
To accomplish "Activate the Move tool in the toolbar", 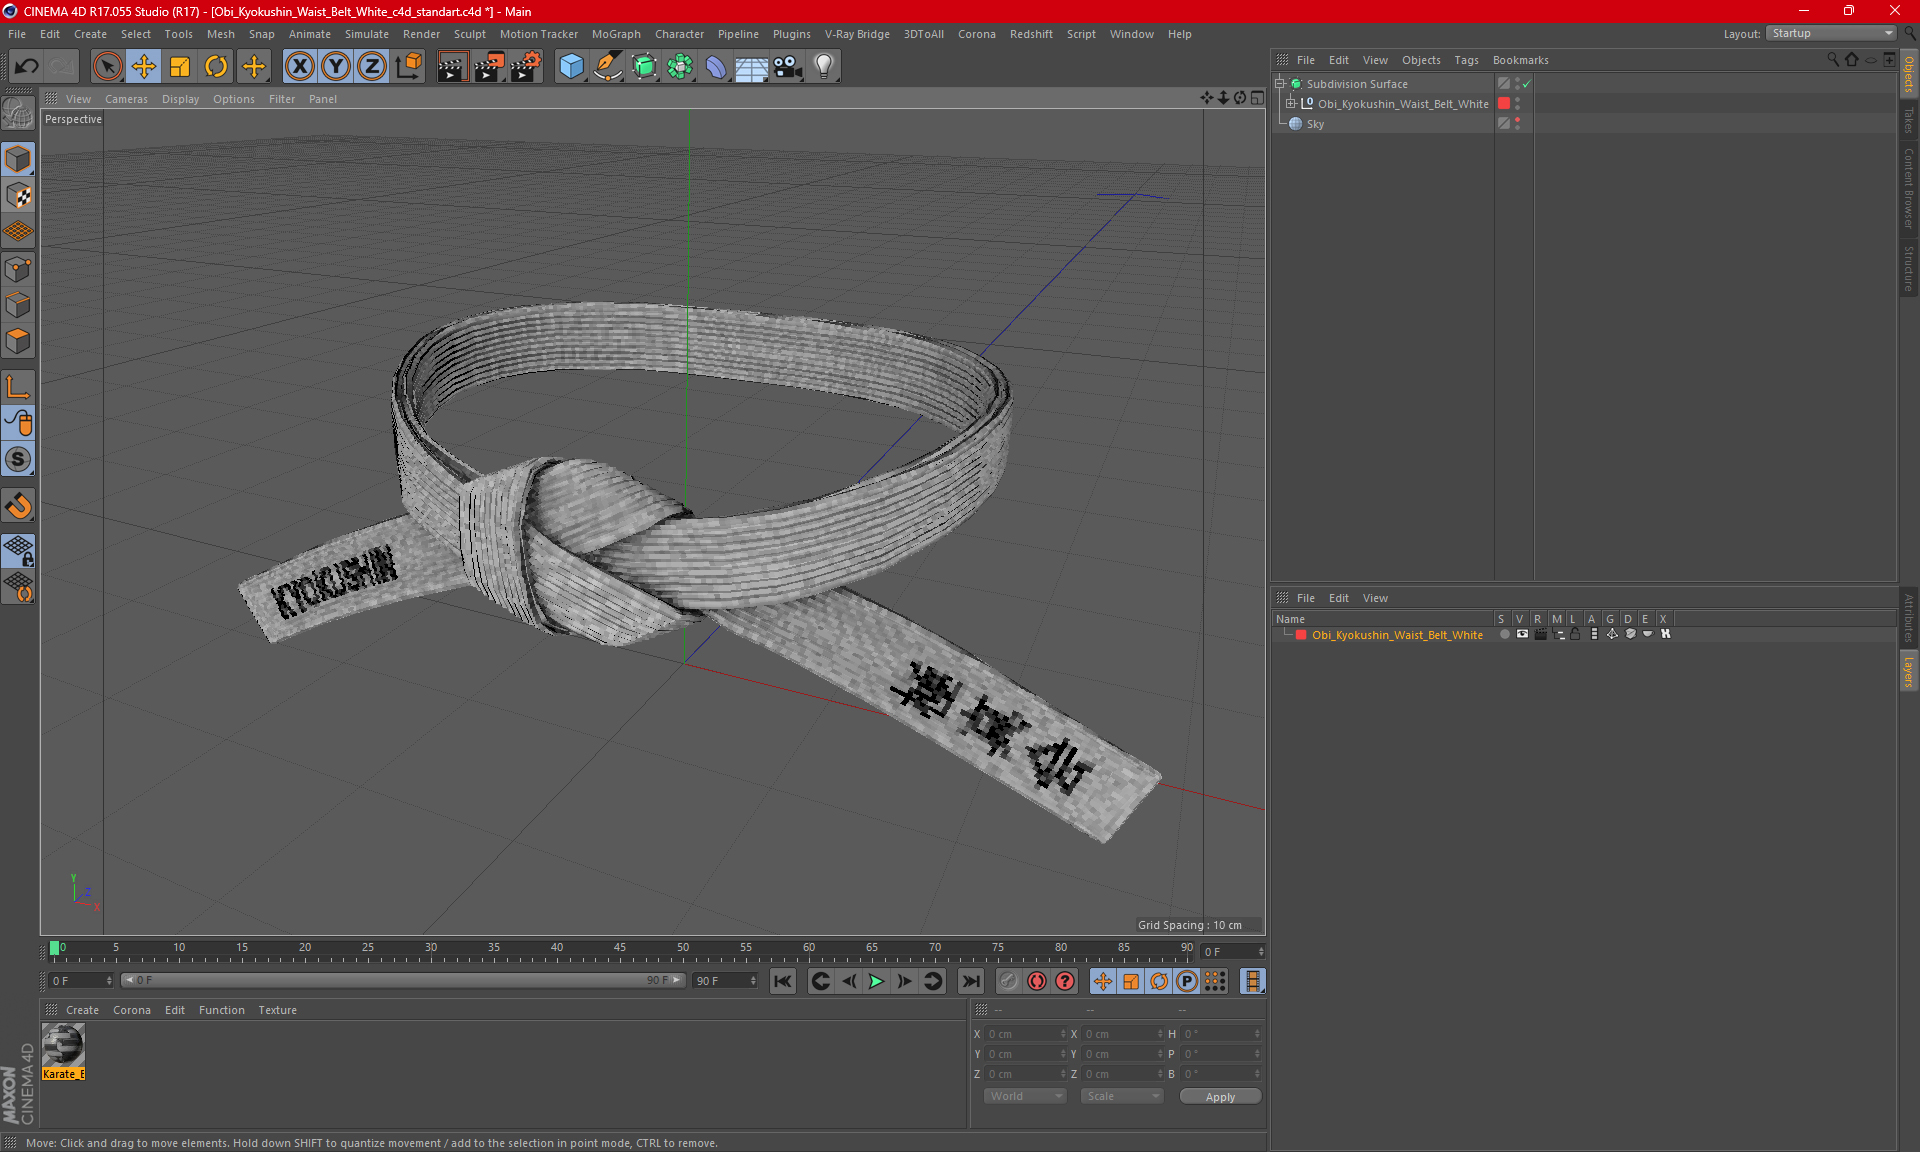I will point(144,67).
